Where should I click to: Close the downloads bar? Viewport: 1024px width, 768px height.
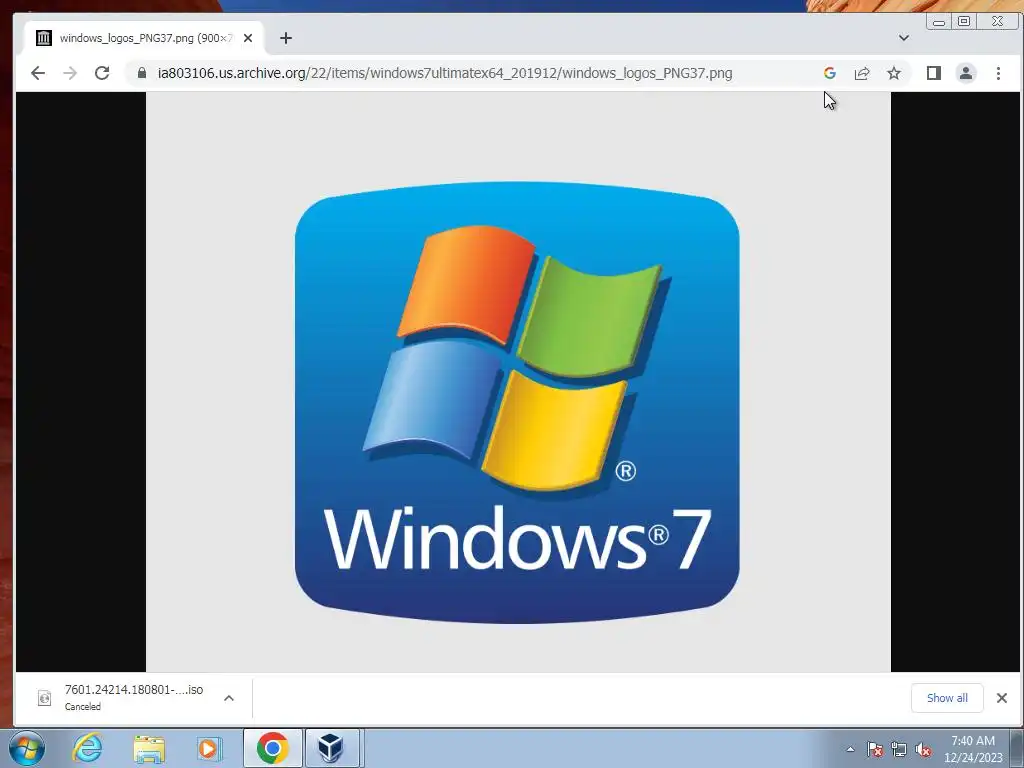coord(1002,698)
